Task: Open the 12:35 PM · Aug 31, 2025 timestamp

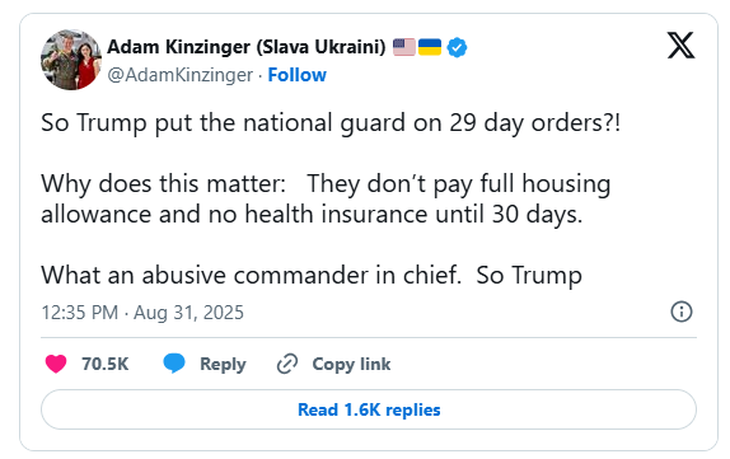Action: (142, 312)
